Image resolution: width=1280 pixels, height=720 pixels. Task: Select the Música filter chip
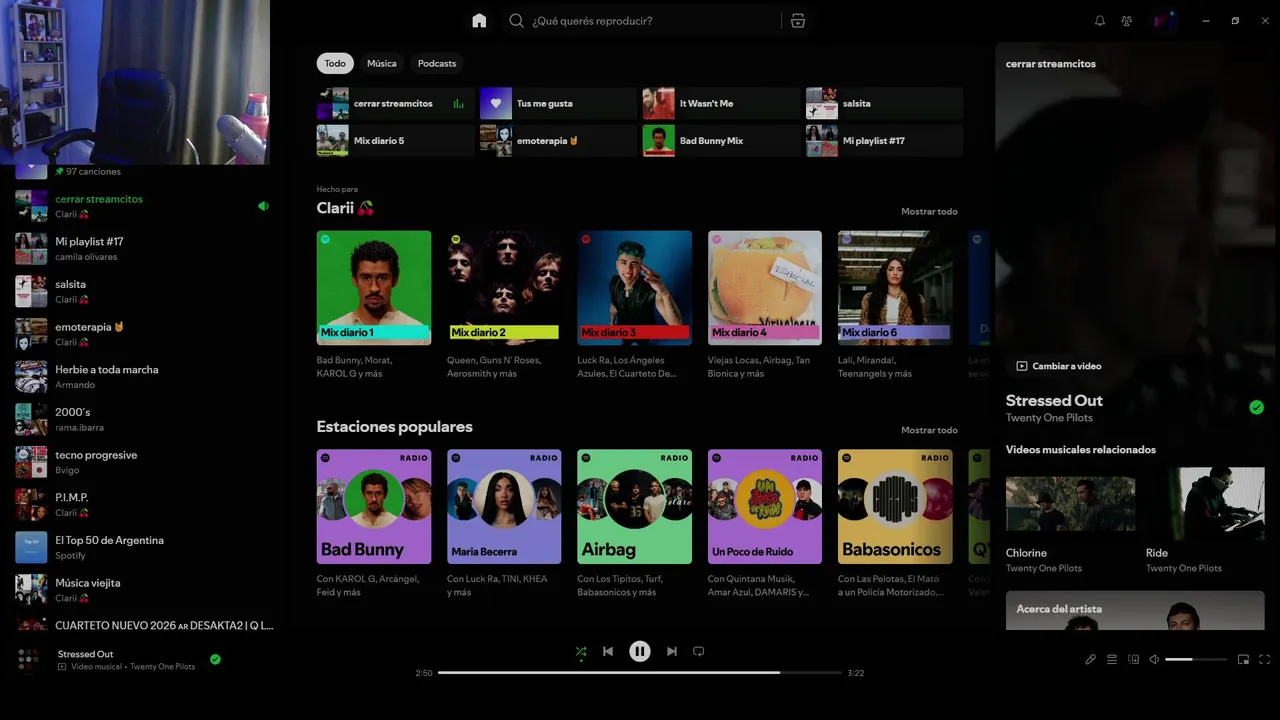pyautogui.click(x=382, y=63)
